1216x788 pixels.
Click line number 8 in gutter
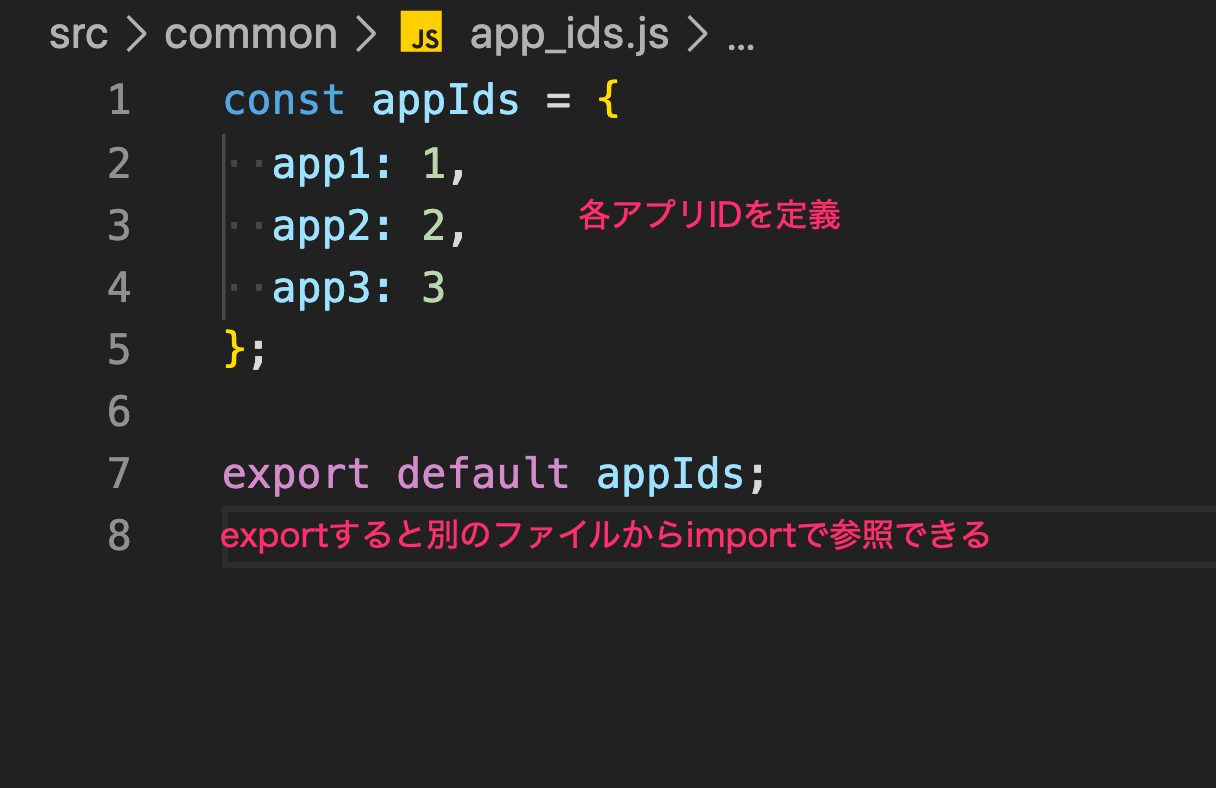(x=119, y=536)
